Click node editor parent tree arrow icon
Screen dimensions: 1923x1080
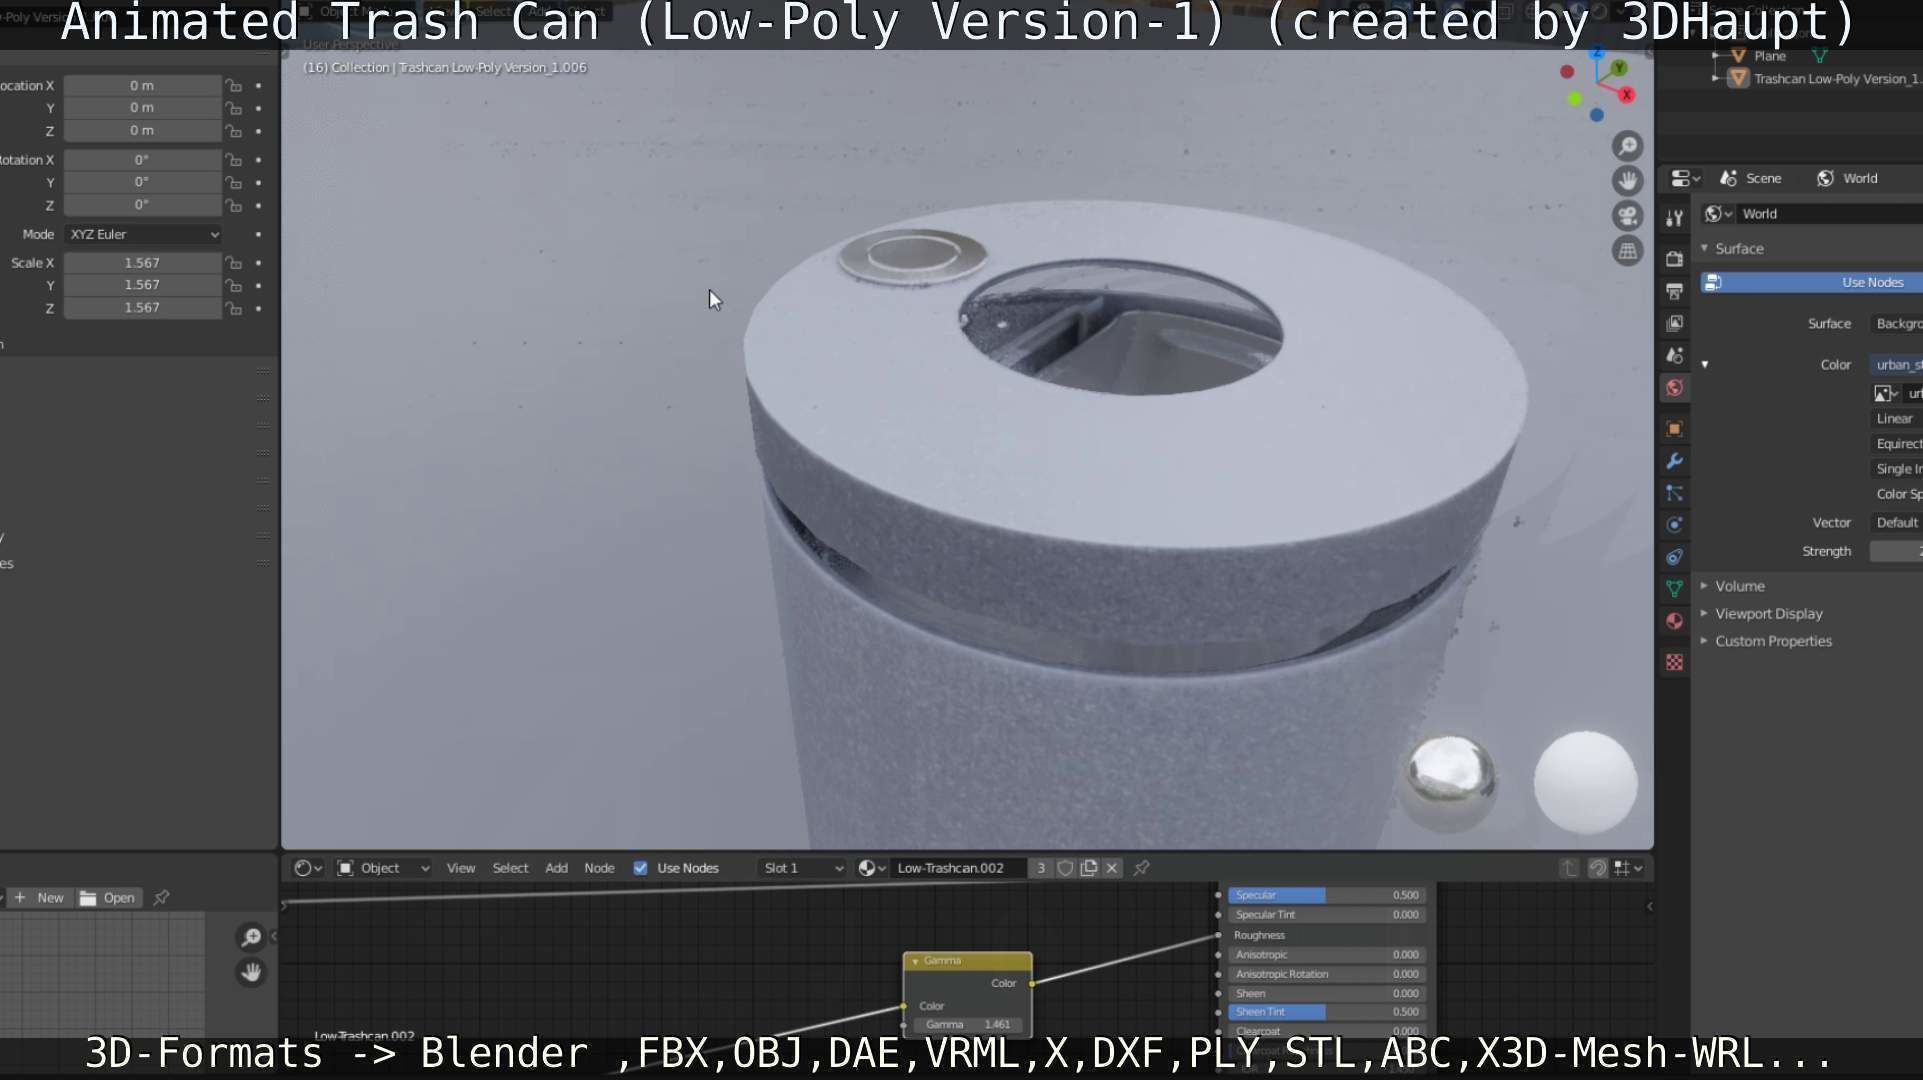pos(1569,868)
